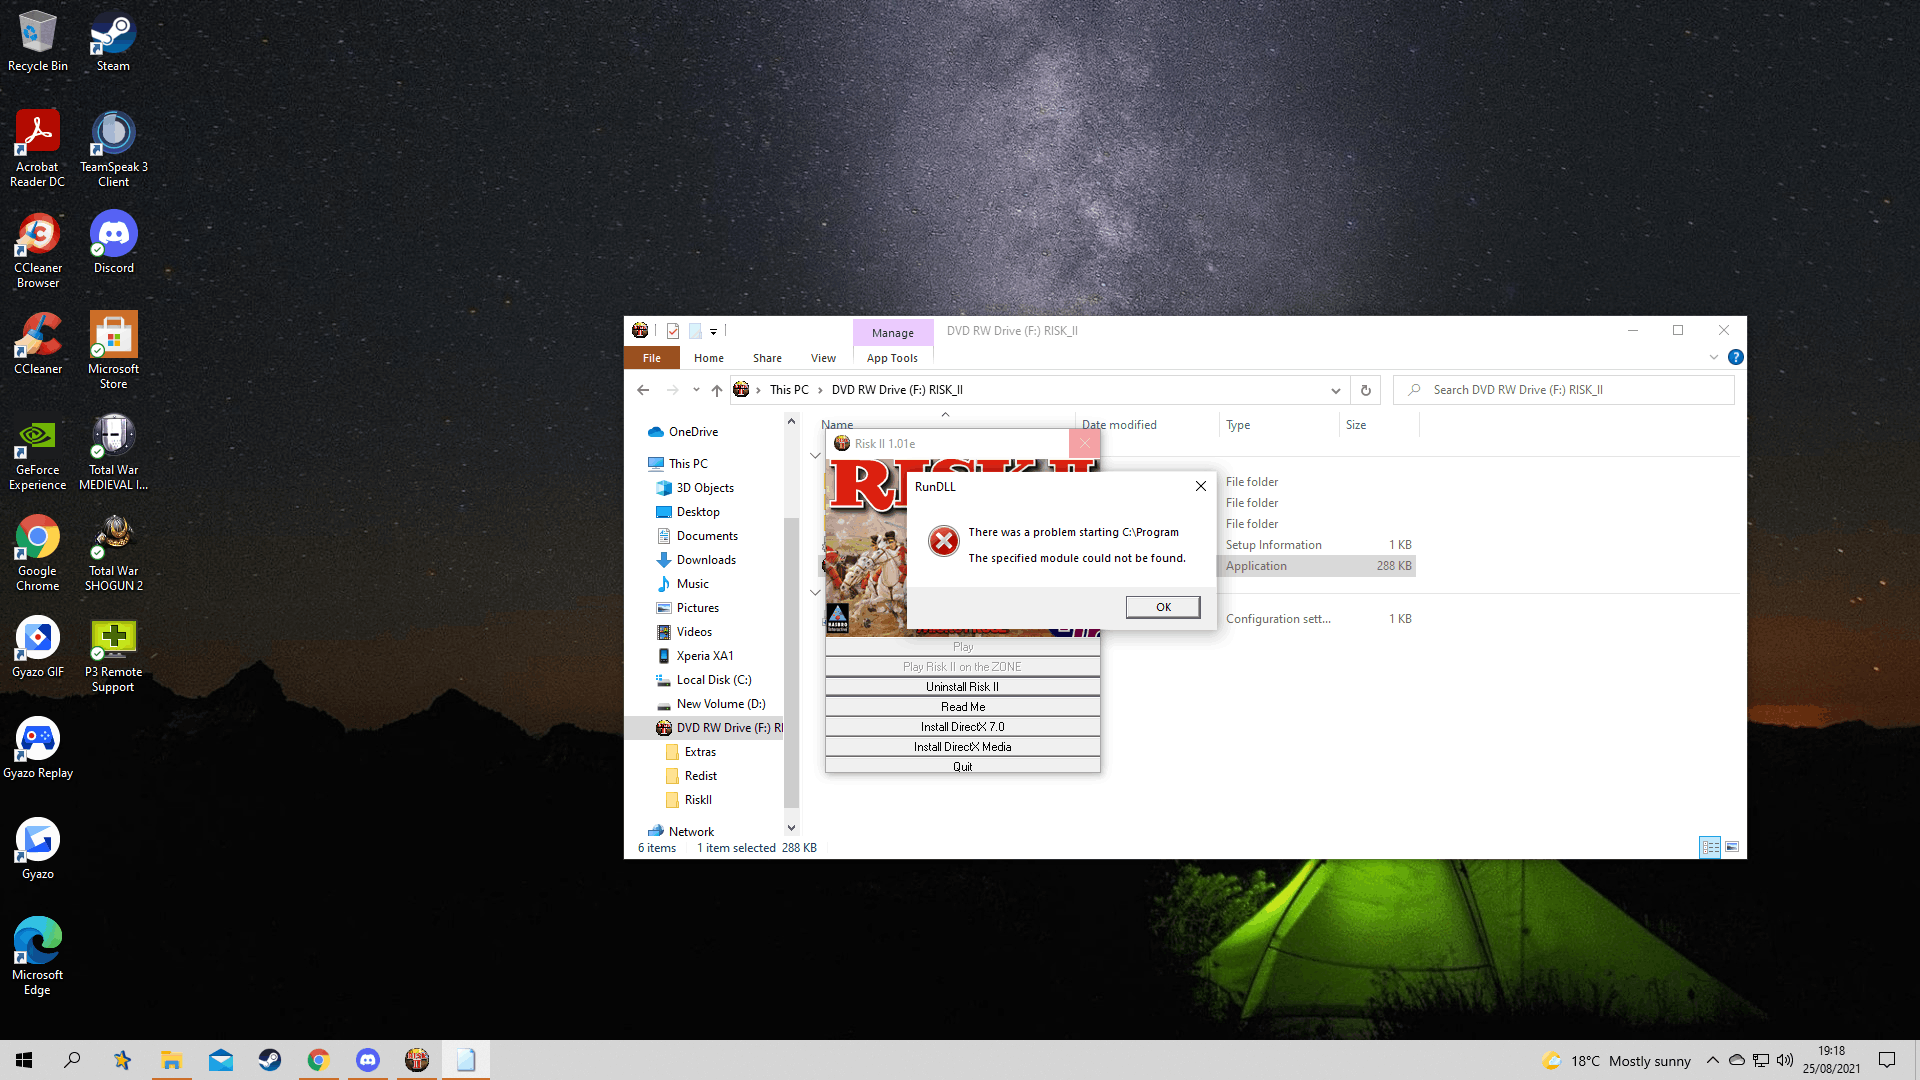The height and width of the screenshot is (1080, 1920).
Task: Close the RunDLL error dialog with X
Action: (x=1200, y=486)
